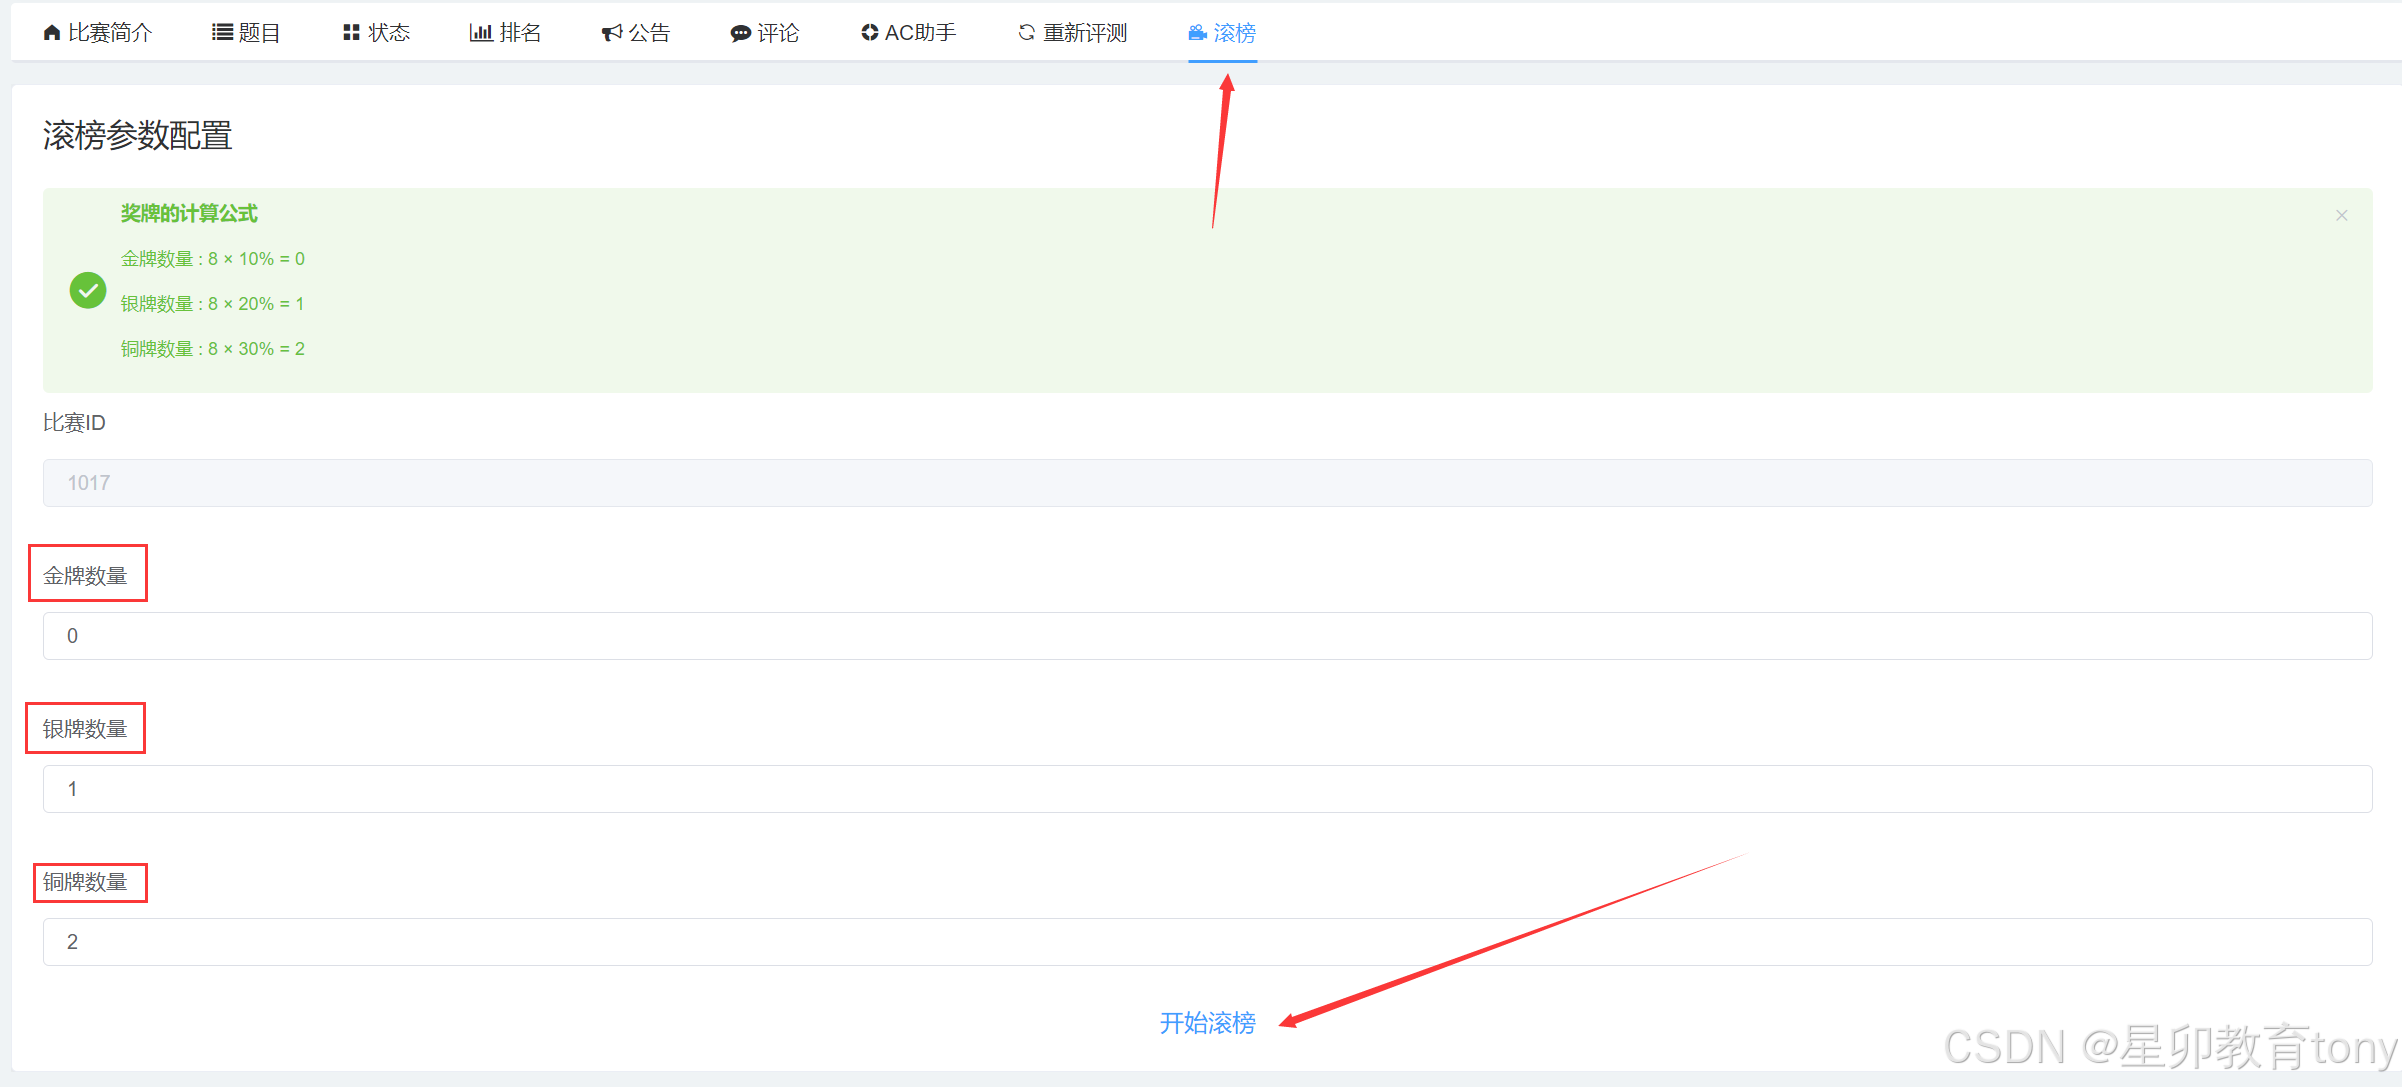
Task: Click the green success checkmark icon
Action: (88, 290)
